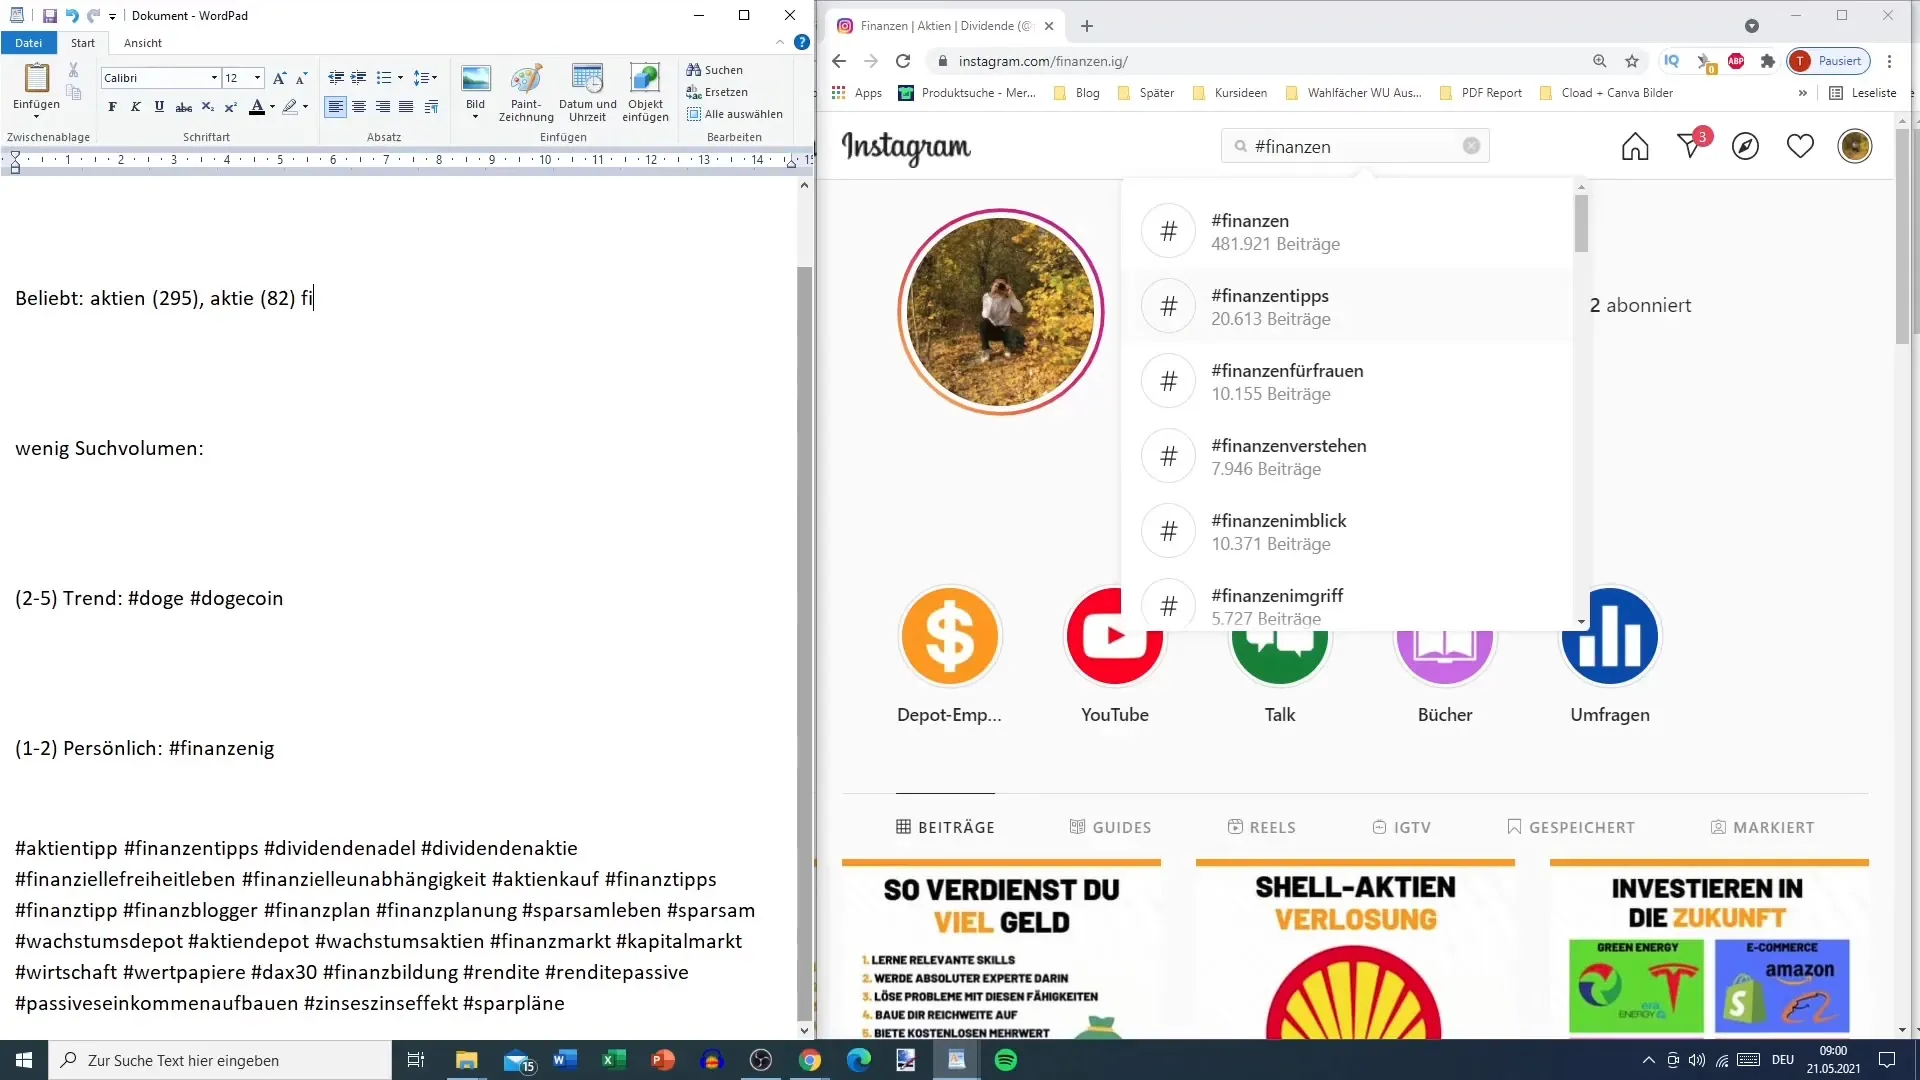Toggle superscript formatting in WordPad

[230, 107]
